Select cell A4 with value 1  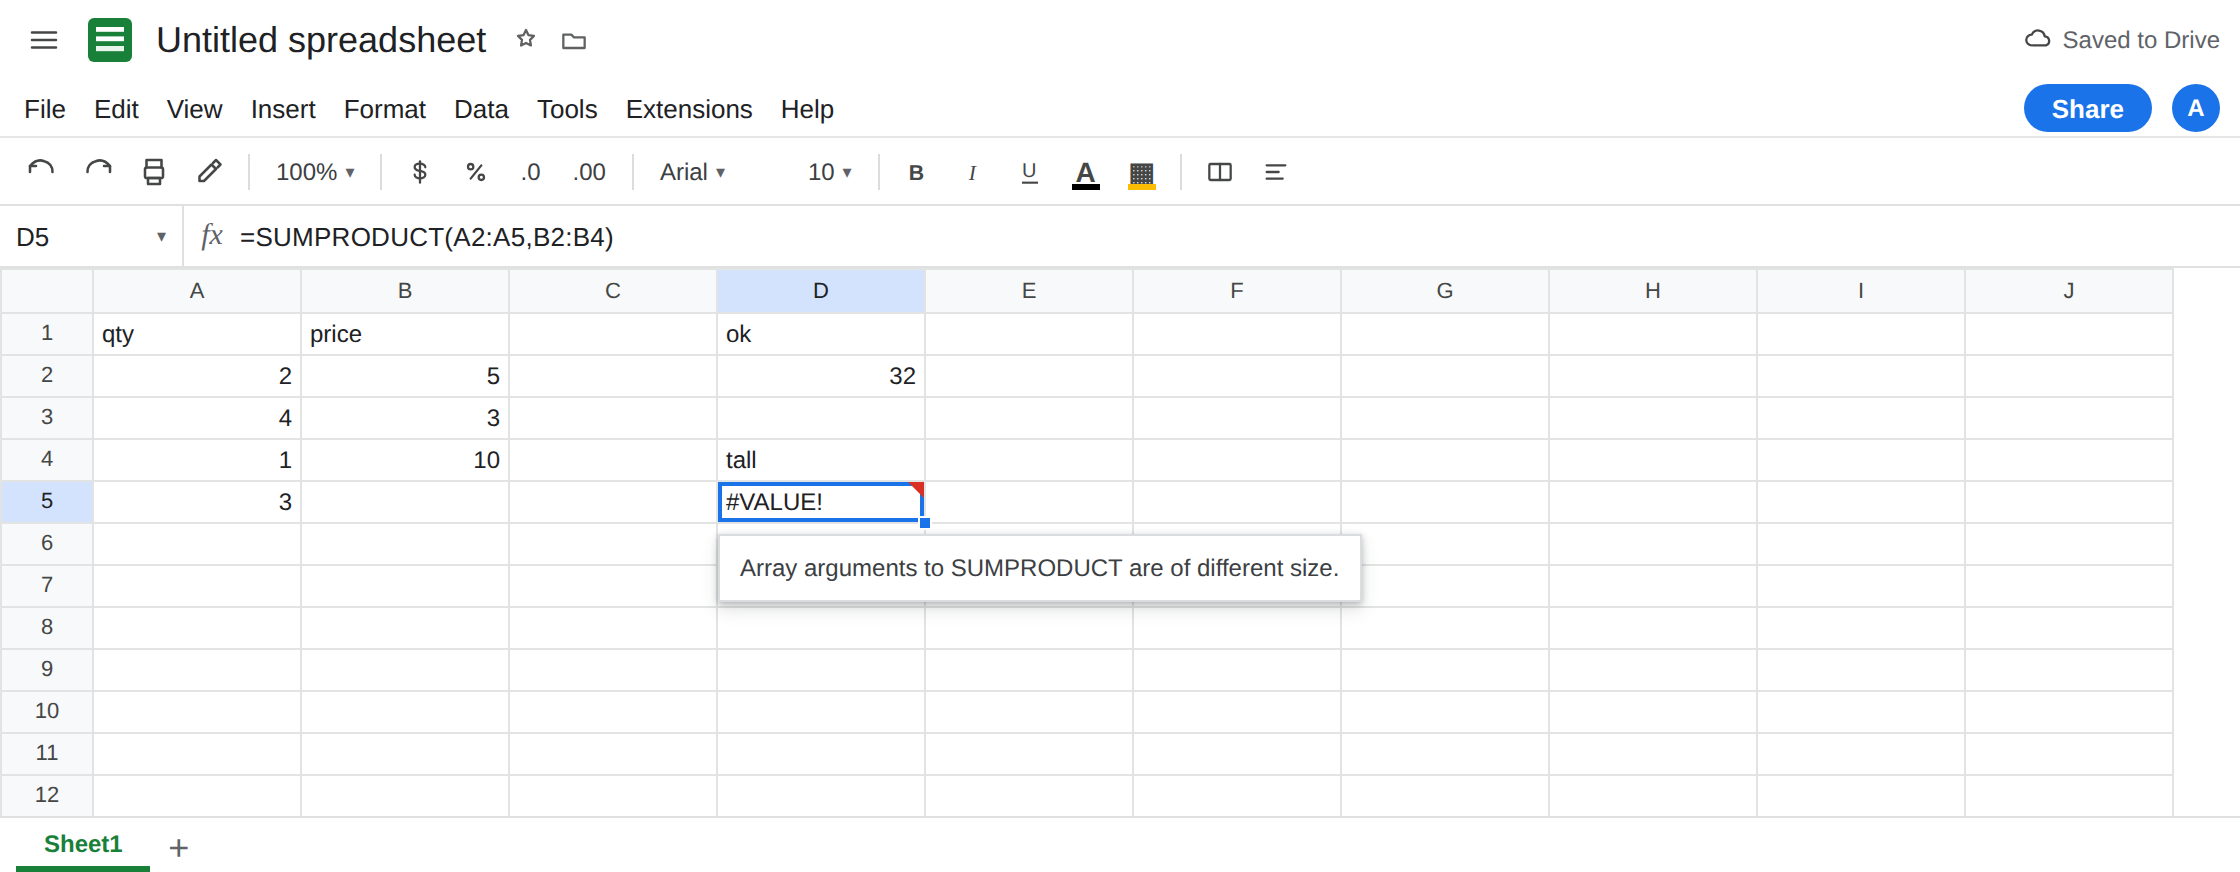click(197, 460)
